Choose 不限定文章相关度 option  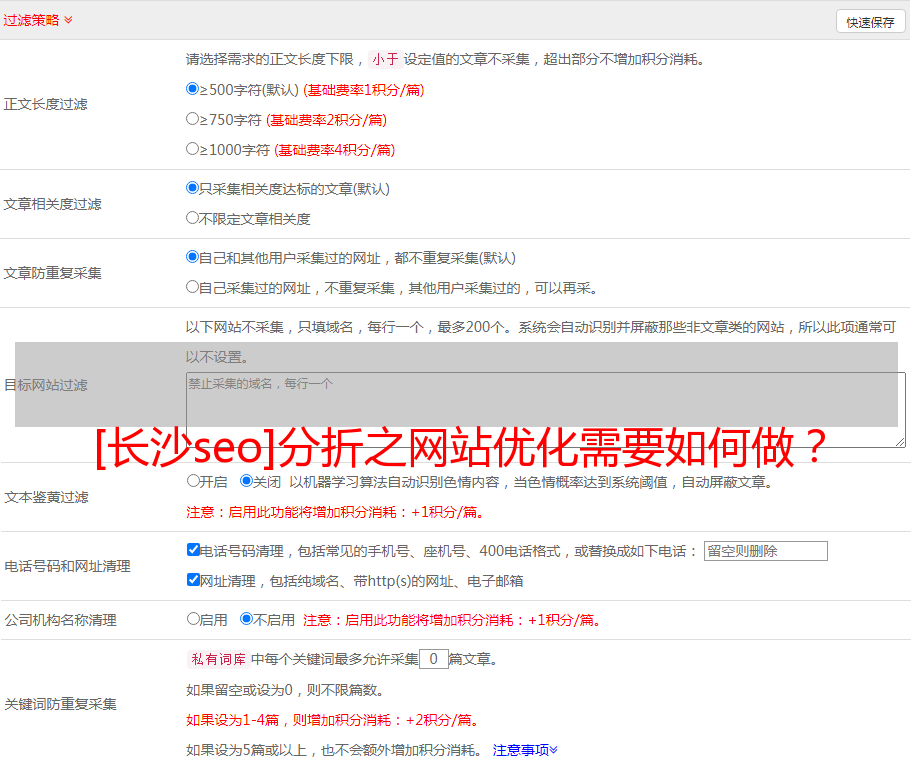coord(193,218)
